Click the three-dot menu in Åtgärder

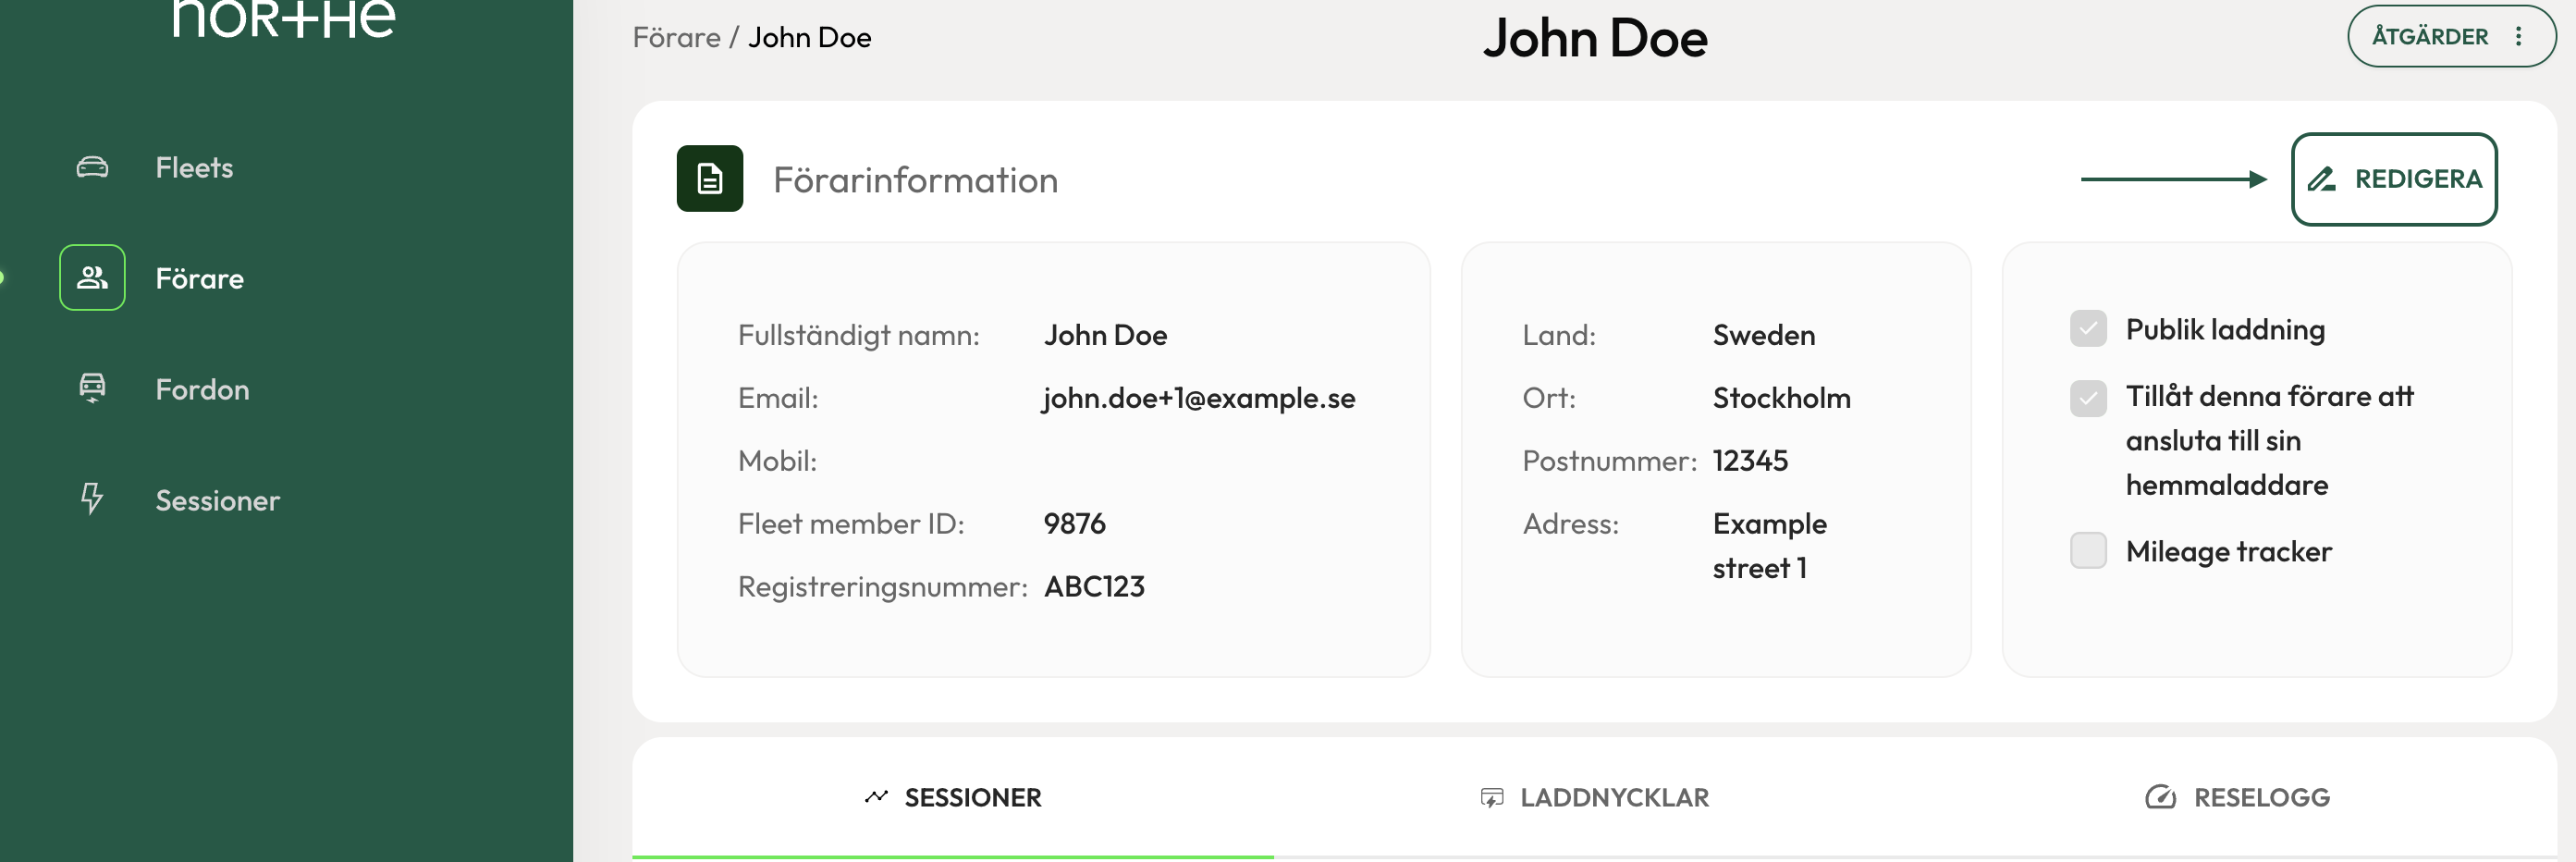(2518, 37)
